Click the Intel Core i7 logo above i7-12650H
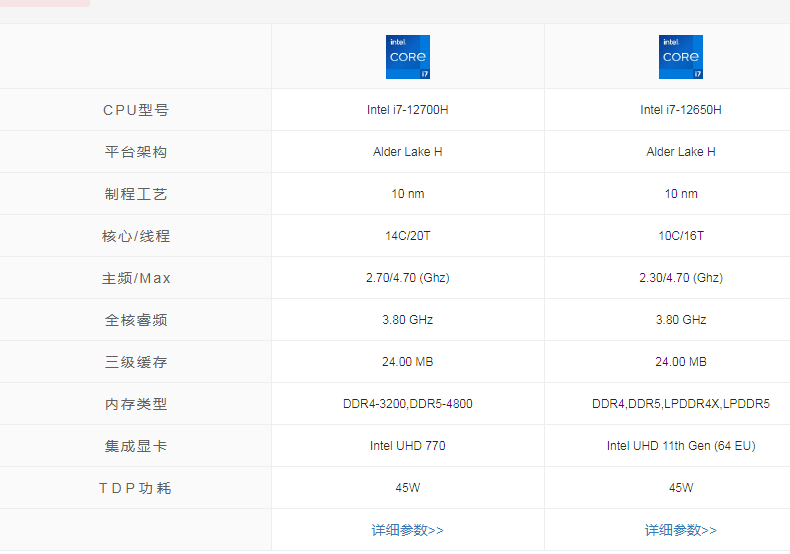790x554 pixels. click(x=680, y=57)
